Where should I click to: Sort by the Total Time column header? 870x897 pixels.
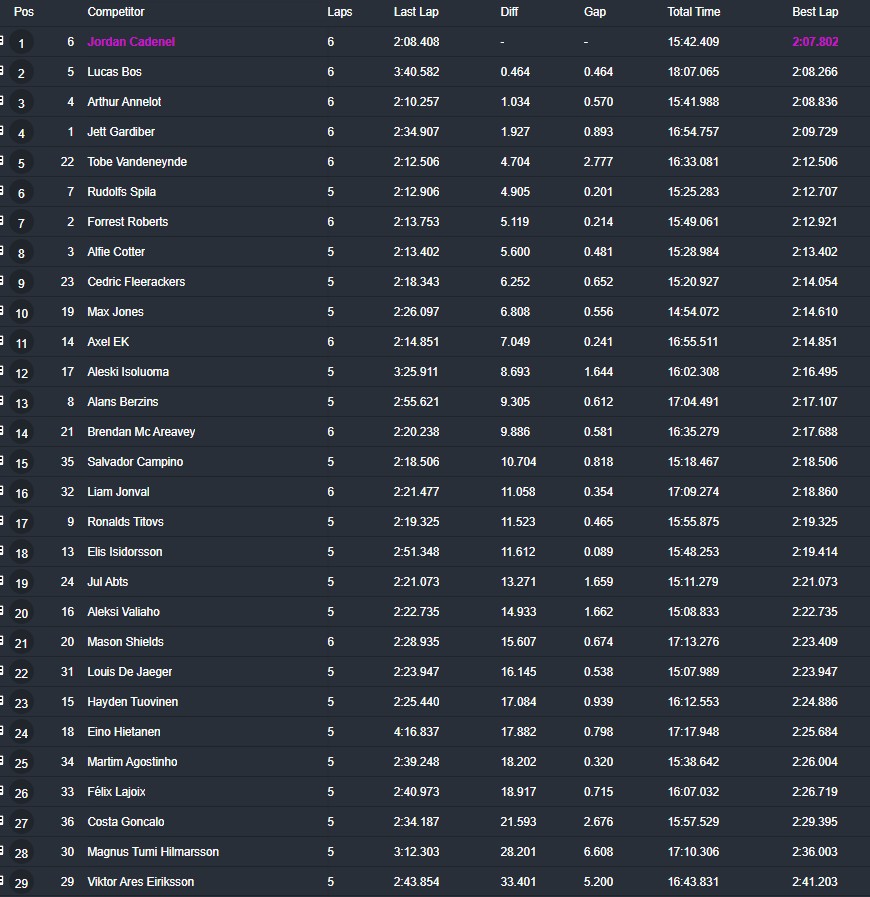pos(693,12)
